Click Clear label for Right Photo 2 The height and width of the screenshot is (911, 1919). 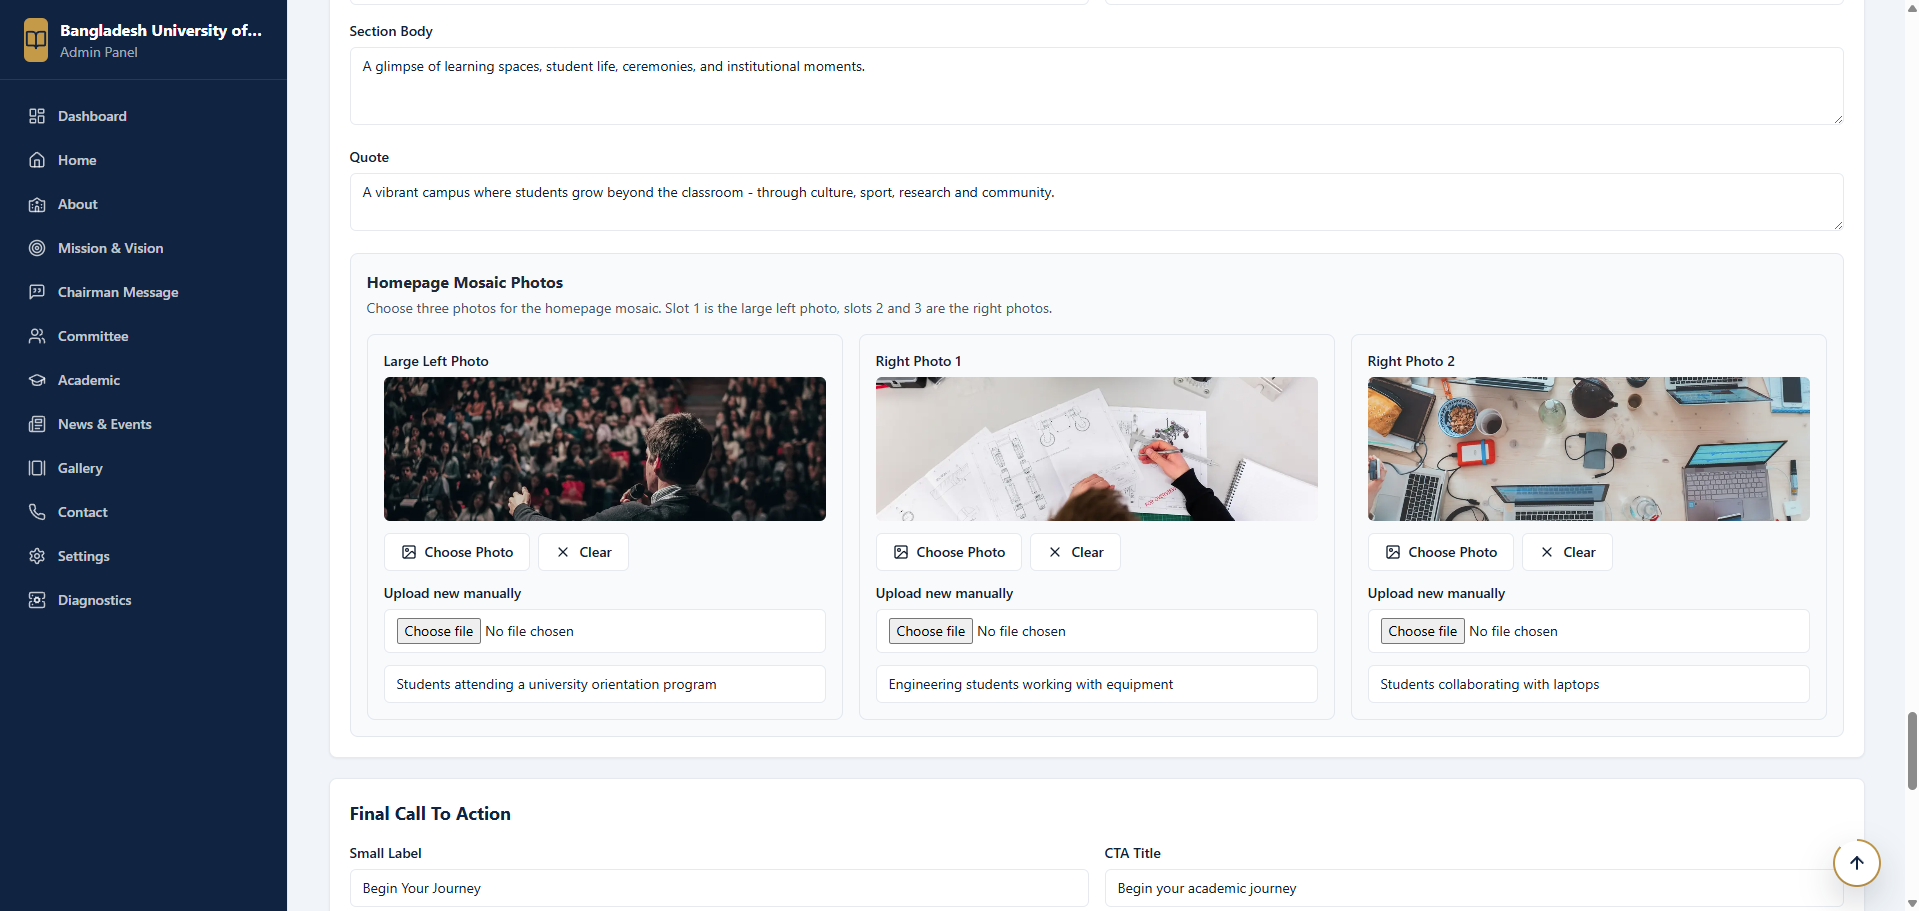(x=1579, y=552)
